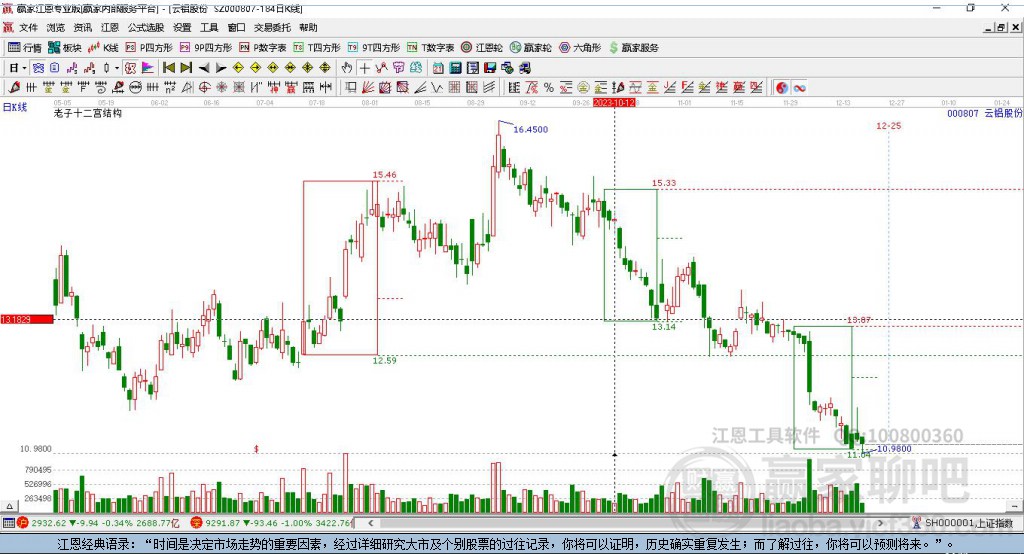
Task: Open the T四方形 tool
Action: click(x=317, y=48)
